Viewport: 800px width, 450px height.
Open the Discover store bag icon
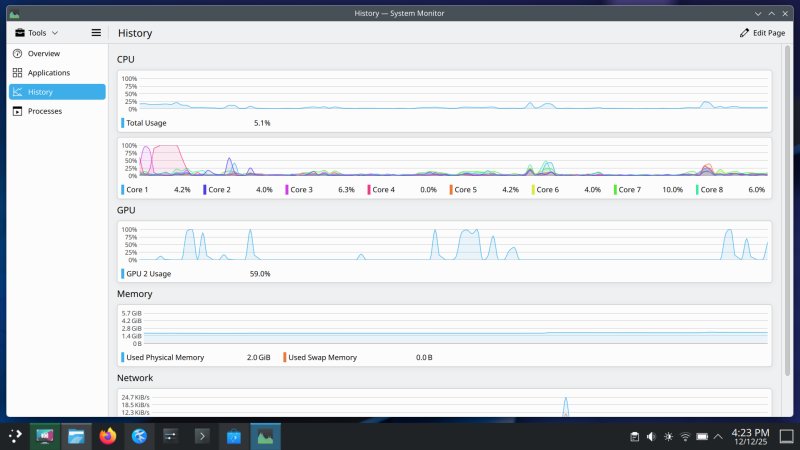tap(234, 436)
